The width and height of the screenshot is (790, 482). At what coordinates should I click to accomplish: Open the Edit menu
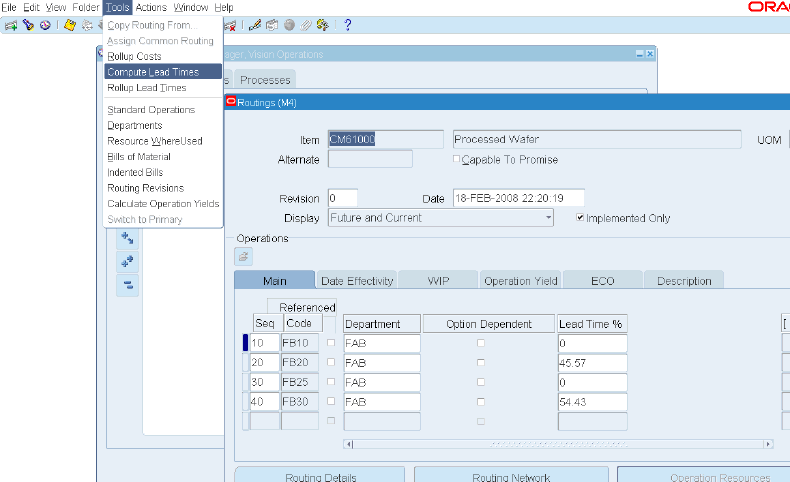point(31,8)
